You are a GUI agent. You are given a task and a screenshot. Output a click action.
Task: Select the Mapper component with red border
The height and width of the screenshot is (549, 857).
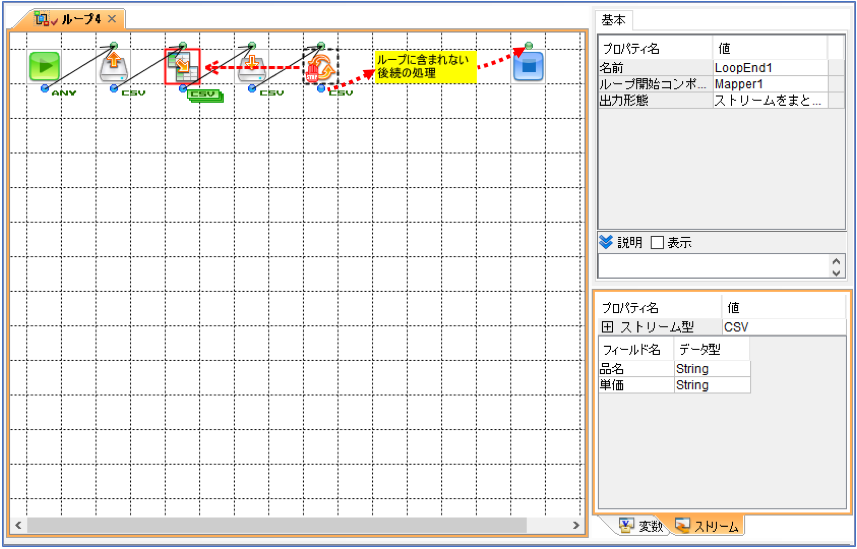coord(183,66)
